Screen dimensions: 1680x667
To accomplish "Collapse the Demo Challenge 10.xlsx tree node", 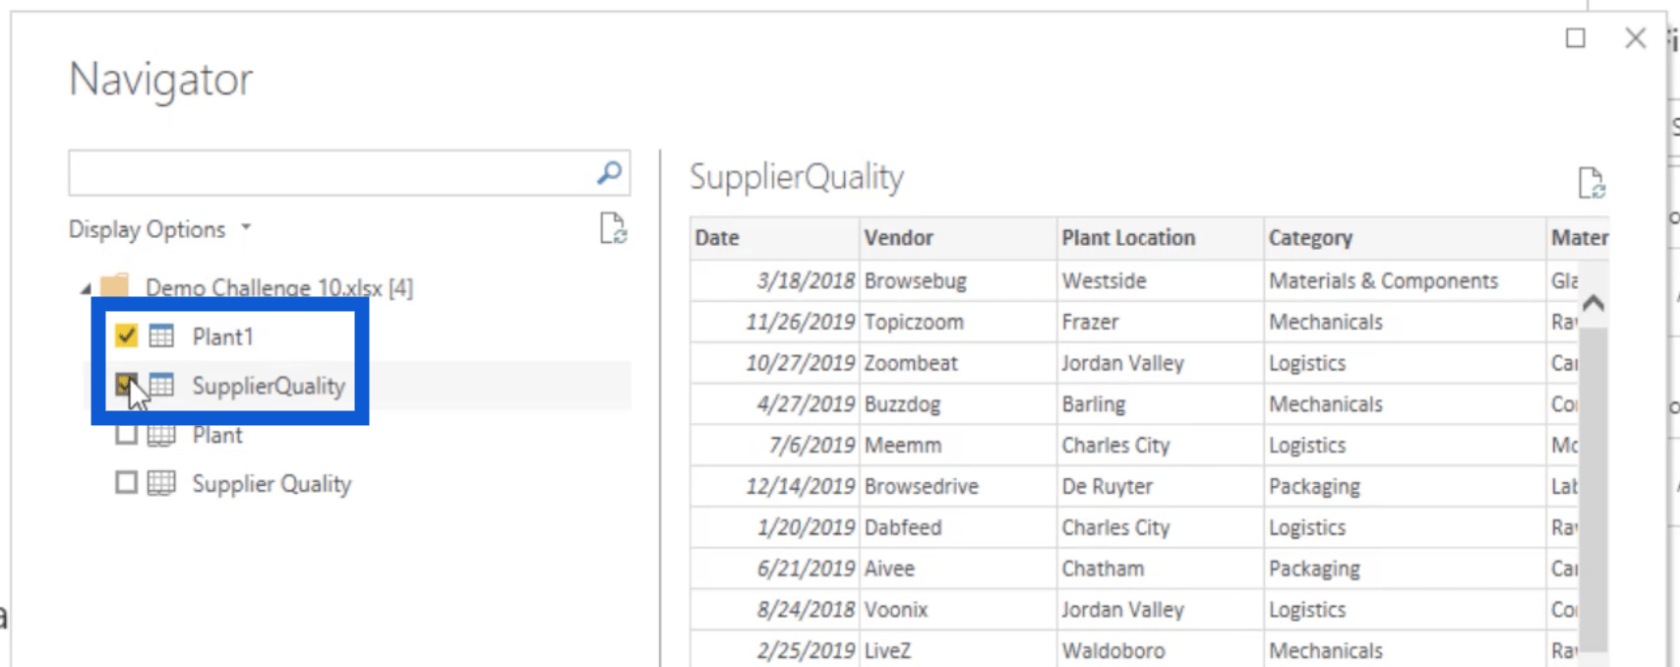I will tap(85, 289).
